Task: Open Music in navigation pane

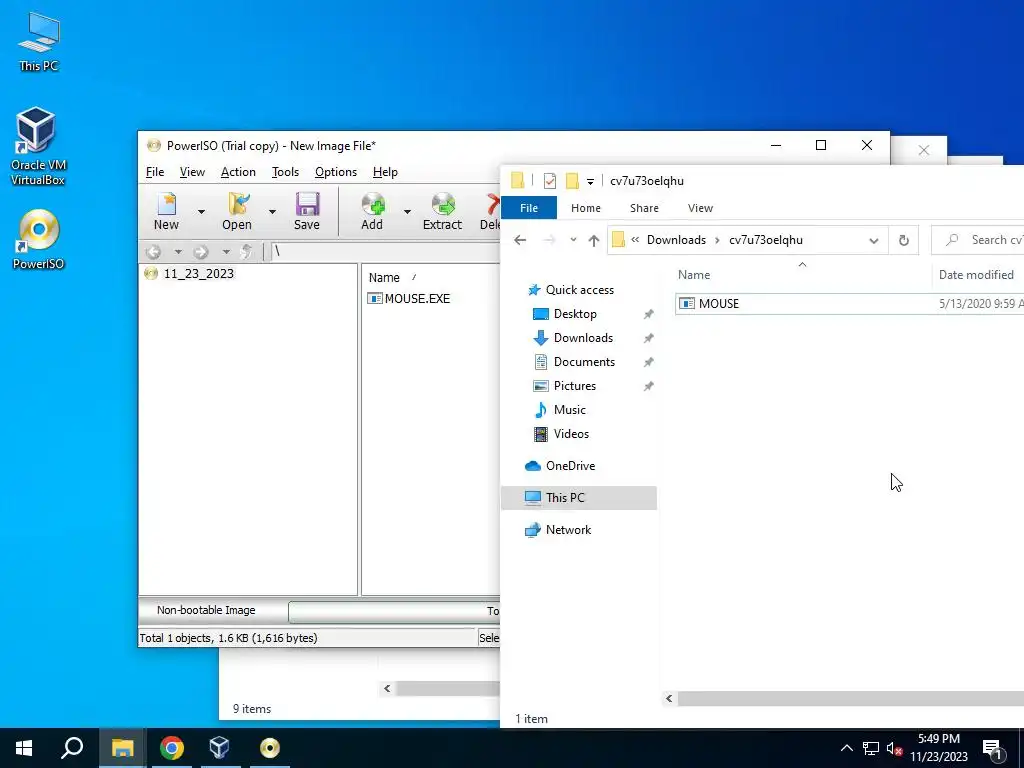Action: pos(569,410)
